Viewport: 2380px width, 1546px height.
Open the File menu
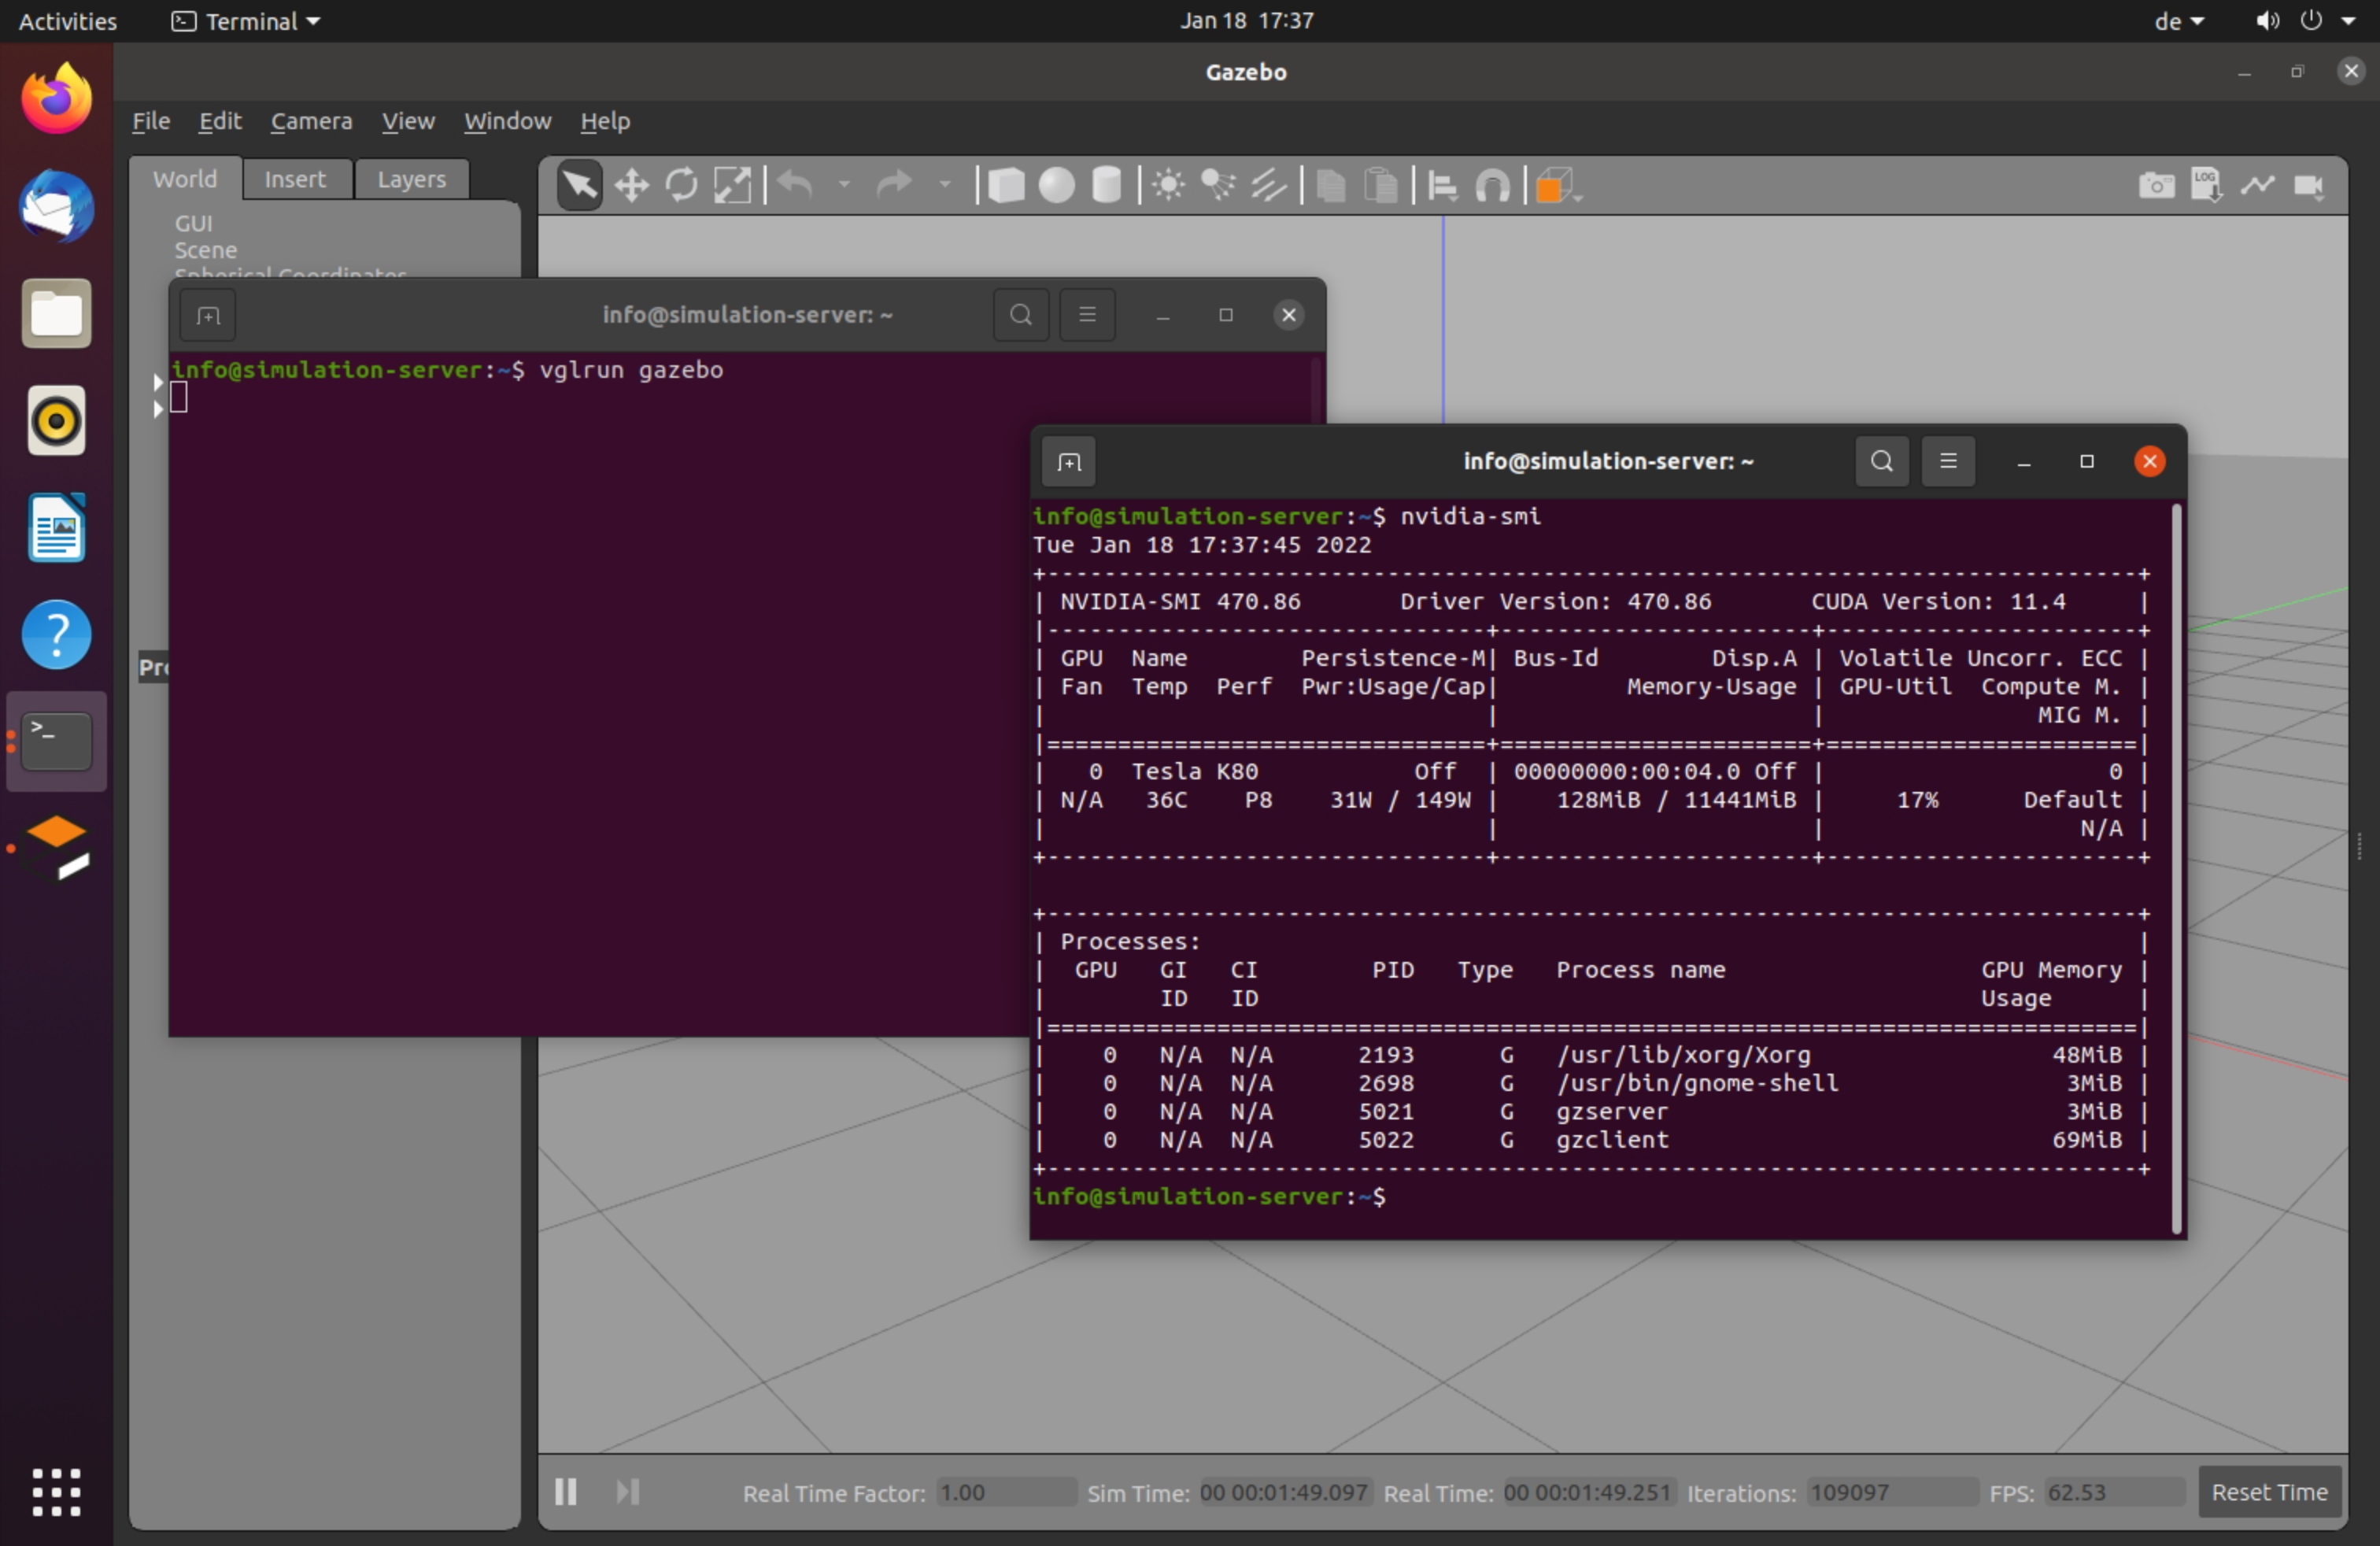tap(151, 121)
